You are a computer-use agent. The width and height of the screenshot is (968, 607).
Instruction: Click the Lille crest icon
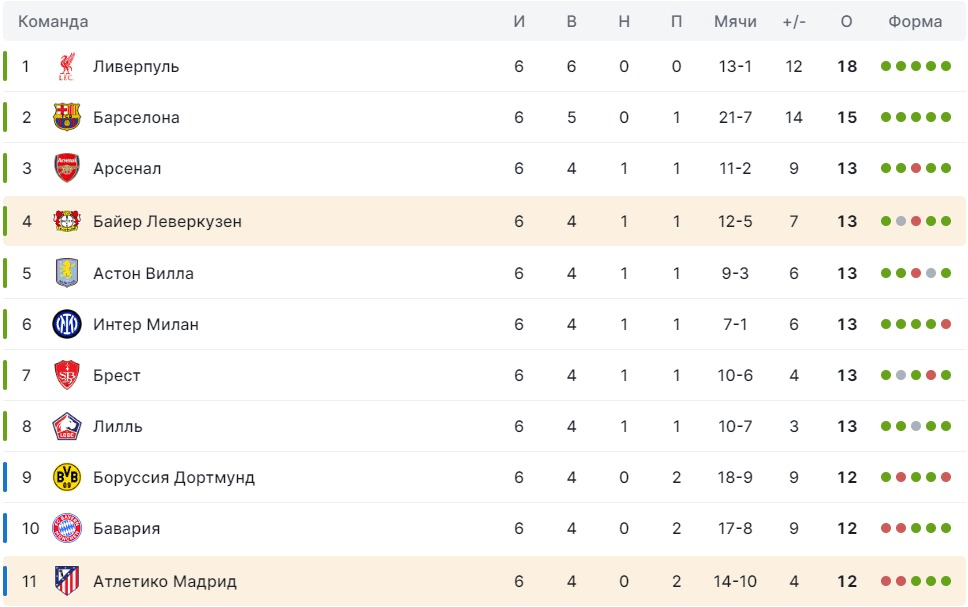tap(67, 427)
